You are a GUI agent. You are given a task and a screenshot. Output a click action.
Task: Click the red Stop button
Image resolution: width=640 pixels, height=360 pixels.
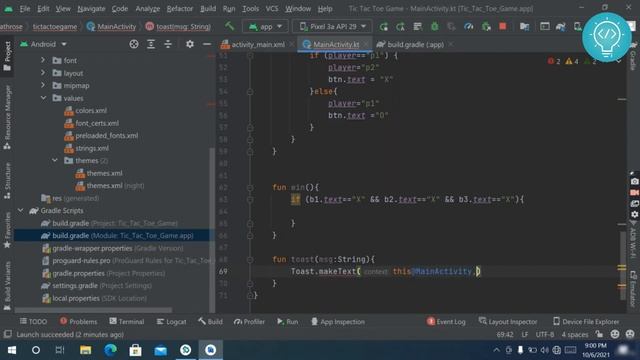(x=502, y=27)
